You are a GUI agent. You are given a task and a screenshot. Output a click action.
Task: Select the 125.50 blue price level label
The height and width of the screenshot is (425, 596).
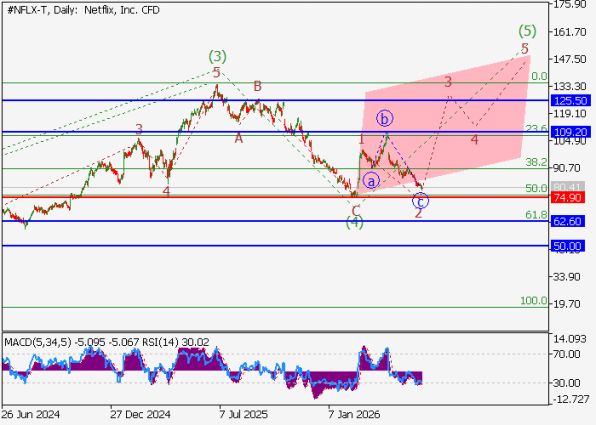tap(571, 101)
